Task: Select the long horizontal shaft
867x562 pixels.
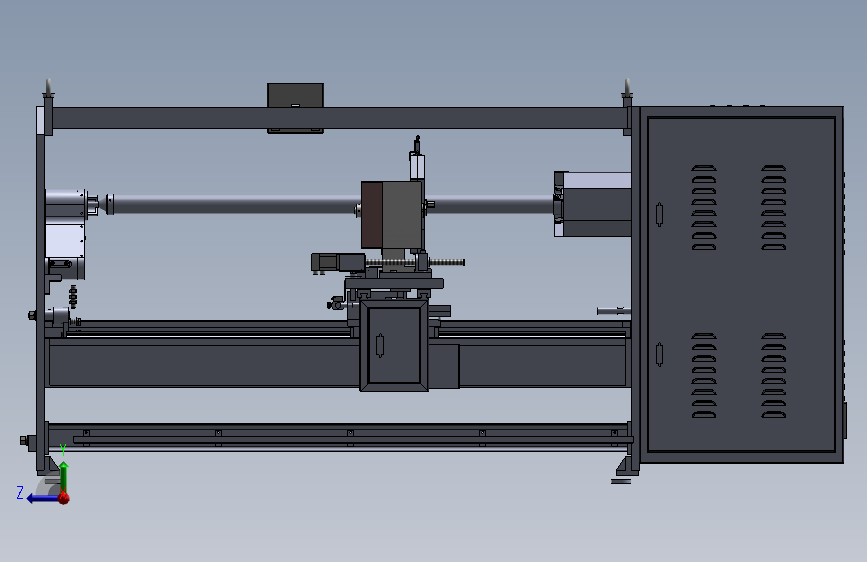Action: tap(332, 204)
